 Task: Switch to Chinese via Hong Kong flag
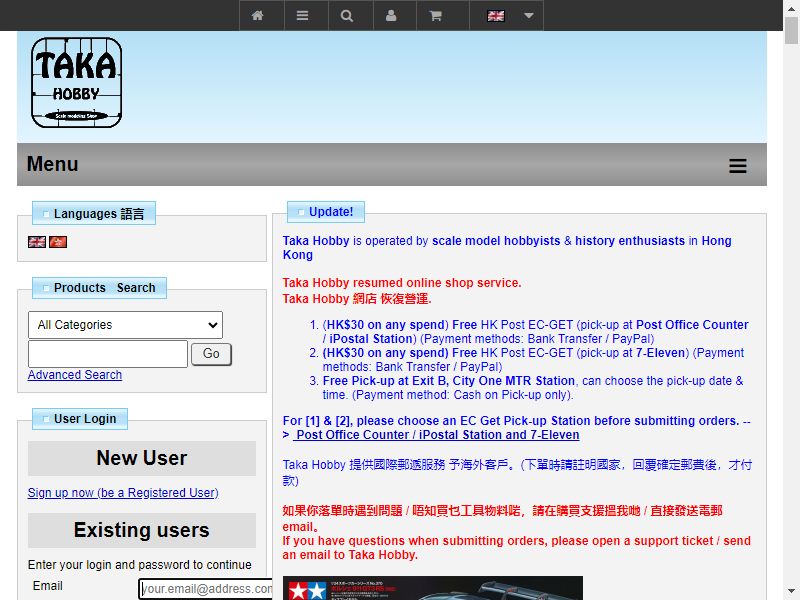58,242
